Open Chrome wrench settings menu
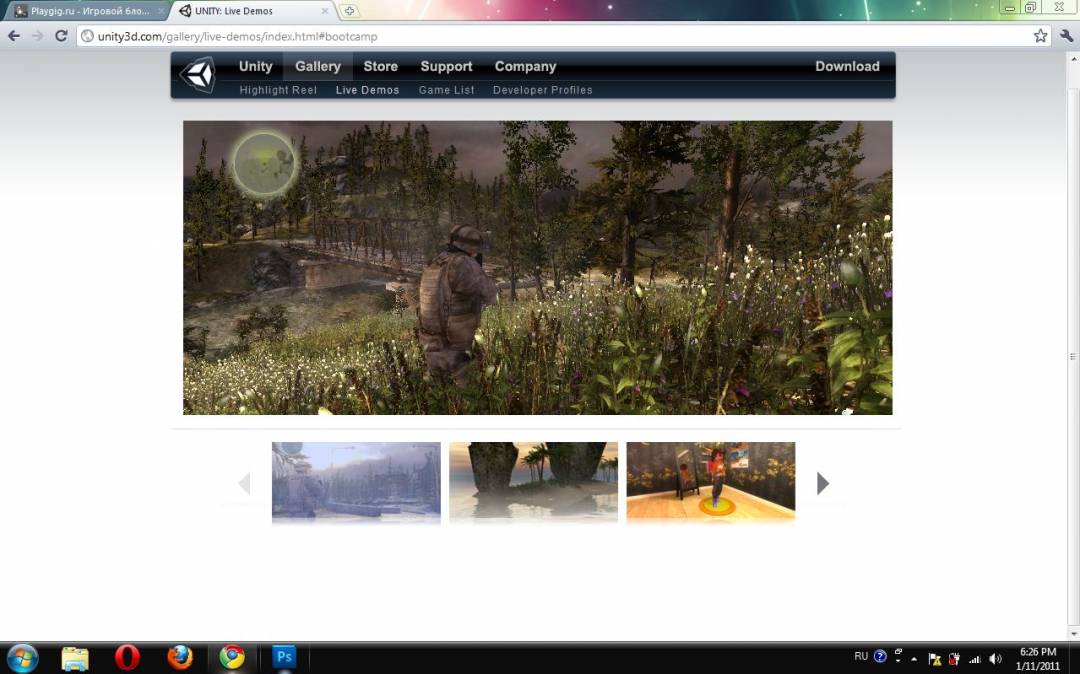1080x674 pixels. (x=1066, y=36)
